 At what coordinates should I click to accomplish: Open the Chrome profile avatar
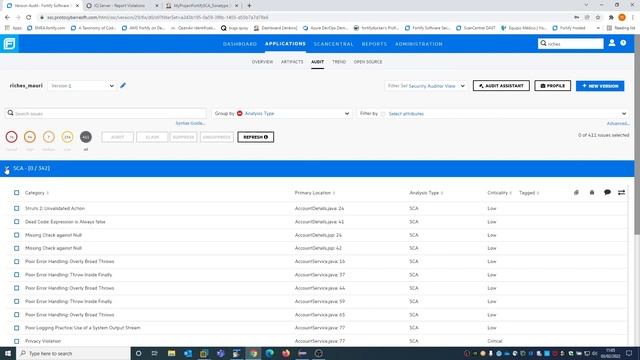coord(622,18)
